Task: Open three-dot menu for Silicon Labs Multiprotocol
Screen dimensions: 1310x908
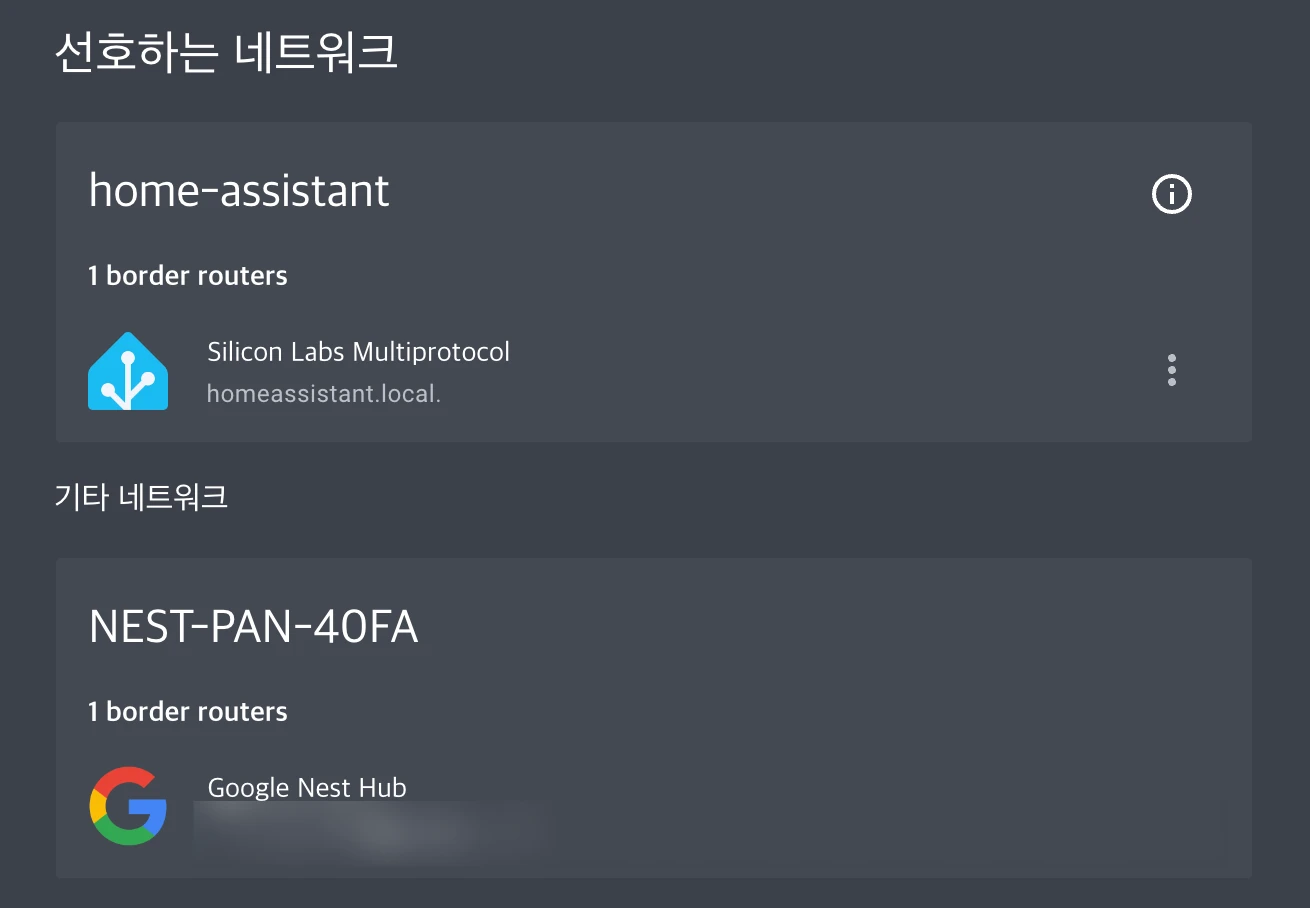Action: pos(1172,370)
